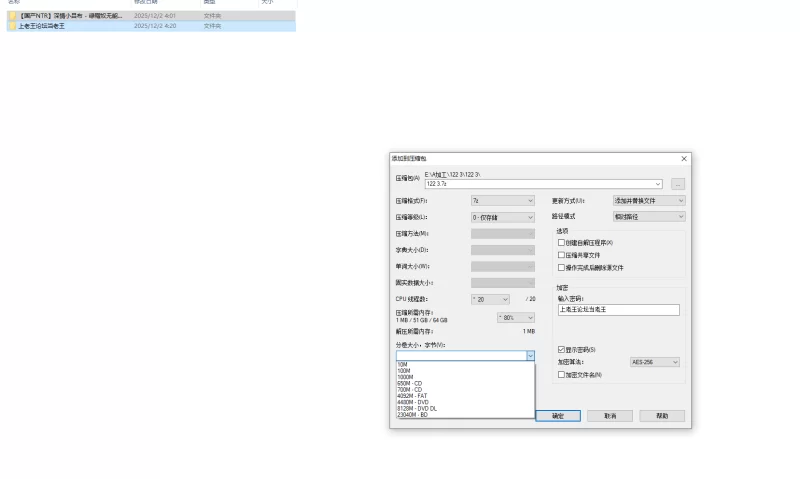
Task: Click the 分卷大小 volume size text field
Action: pyautogui.click(x=461, y=356)
